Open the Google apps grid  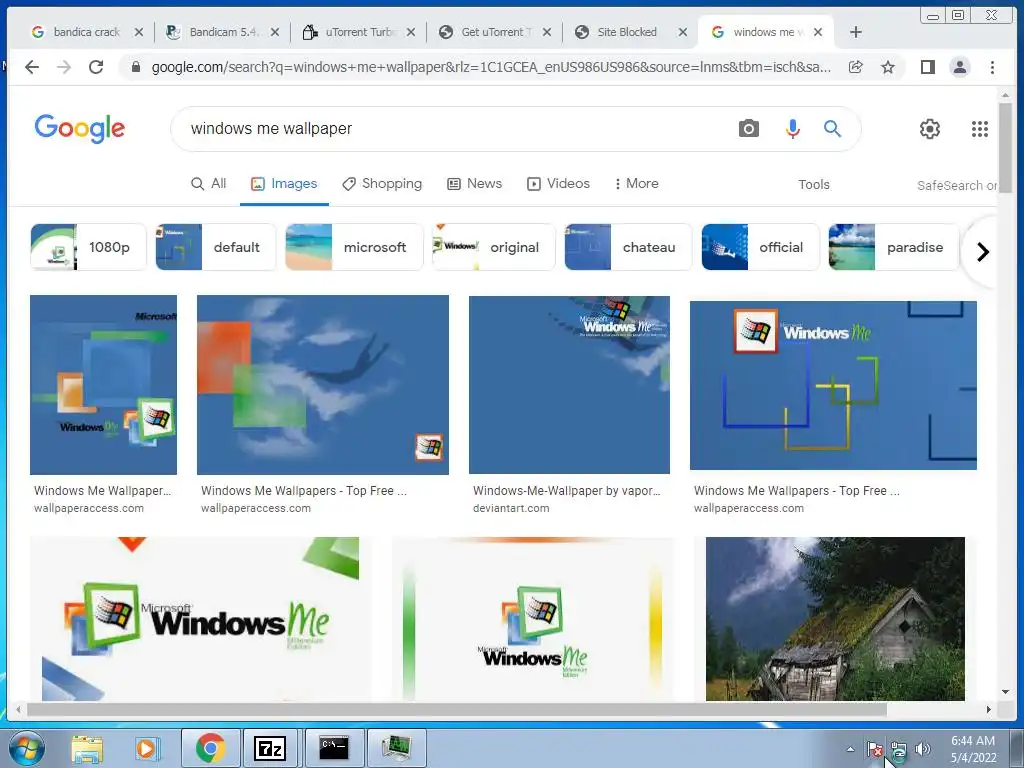[980, 129]
